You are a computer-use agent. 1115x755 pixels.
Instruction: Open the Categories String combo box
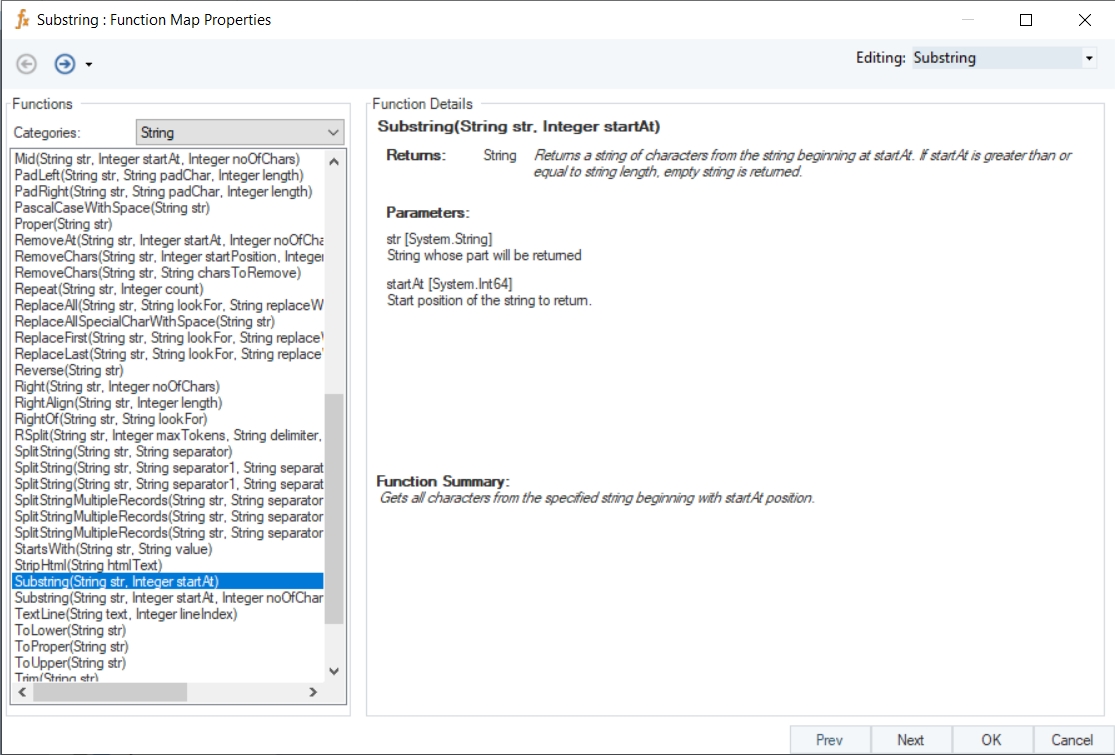(x=239, y=132)
